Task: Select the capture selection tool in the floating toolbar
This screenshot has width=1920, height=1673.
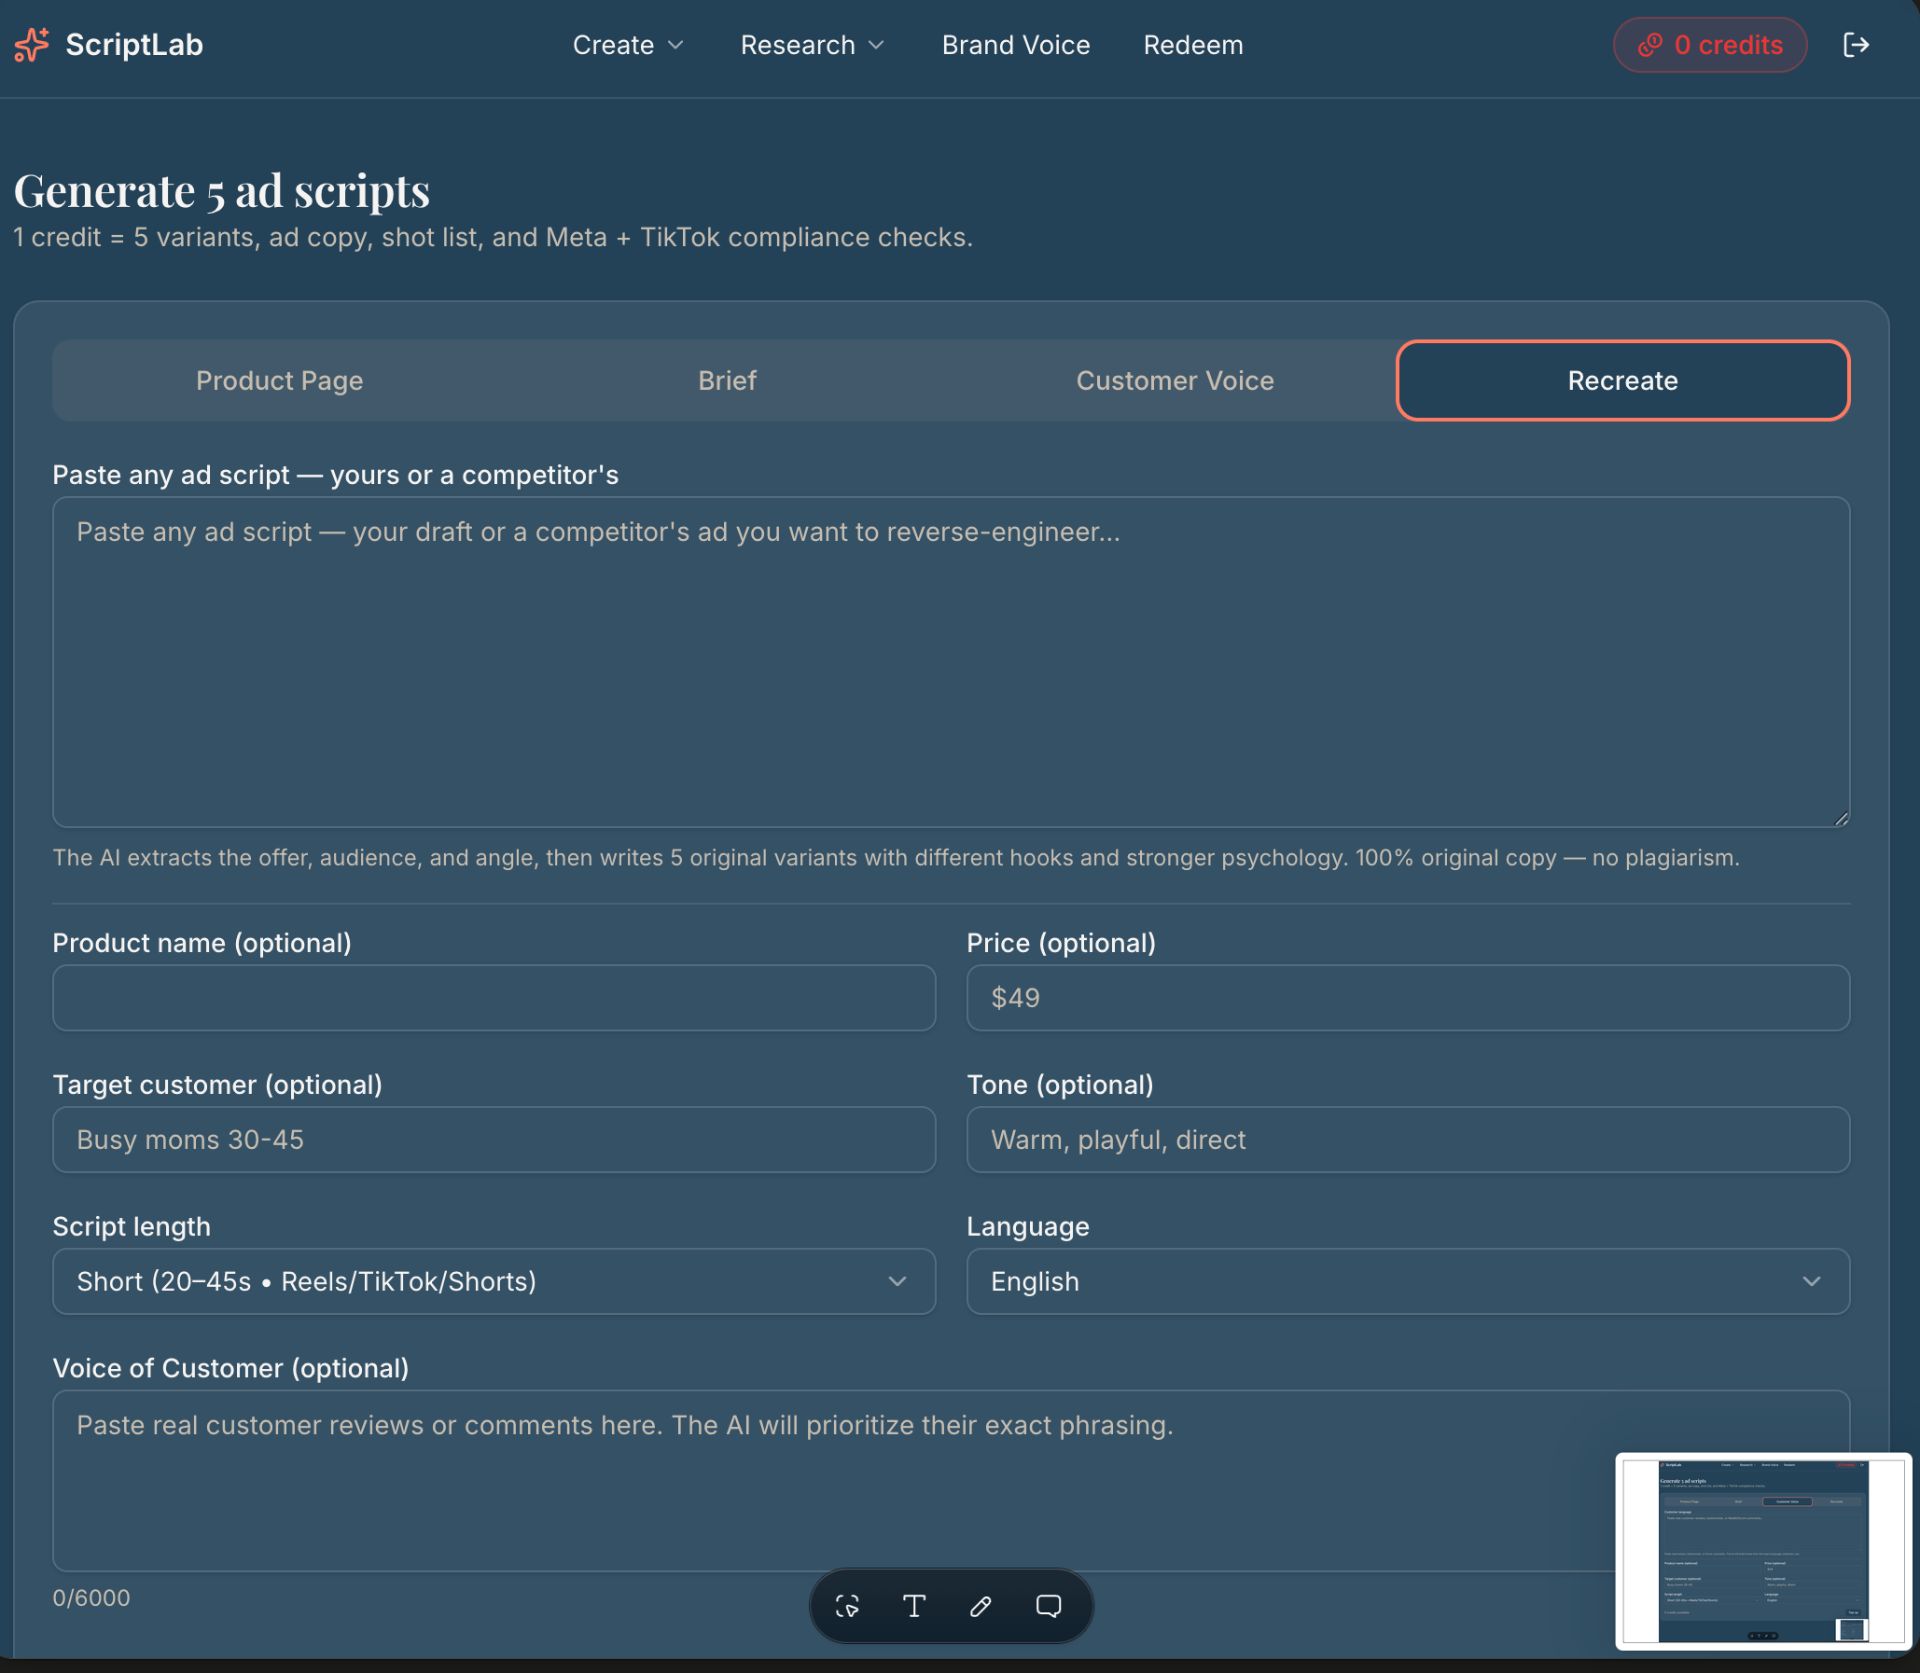Action: pyautogui.click(x=847, y=1606)
